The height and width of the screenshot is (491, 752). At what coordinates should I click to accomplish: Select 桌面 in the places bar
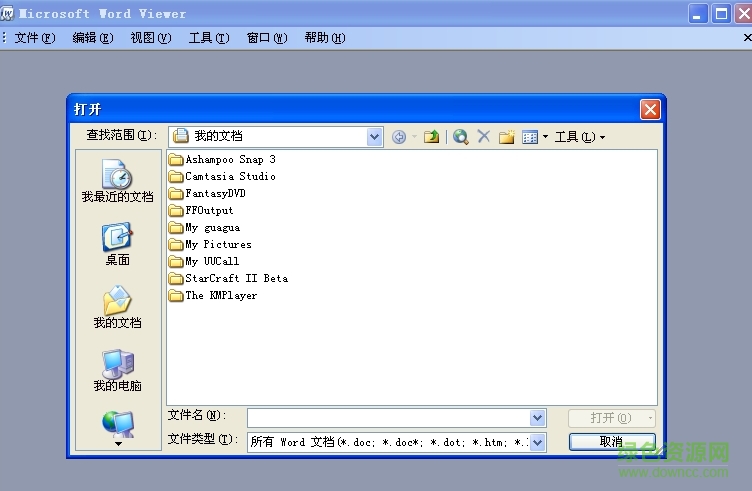click(x=117, y=245)
